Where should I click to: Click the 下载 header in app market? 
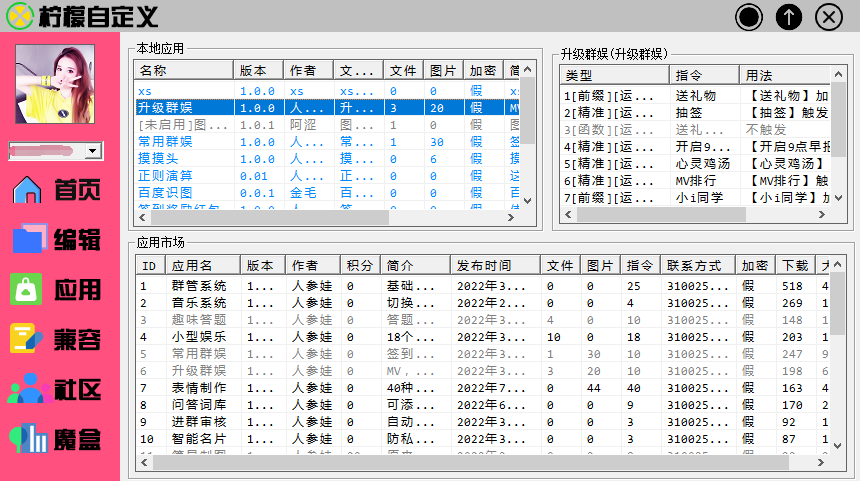click(795, 265)
